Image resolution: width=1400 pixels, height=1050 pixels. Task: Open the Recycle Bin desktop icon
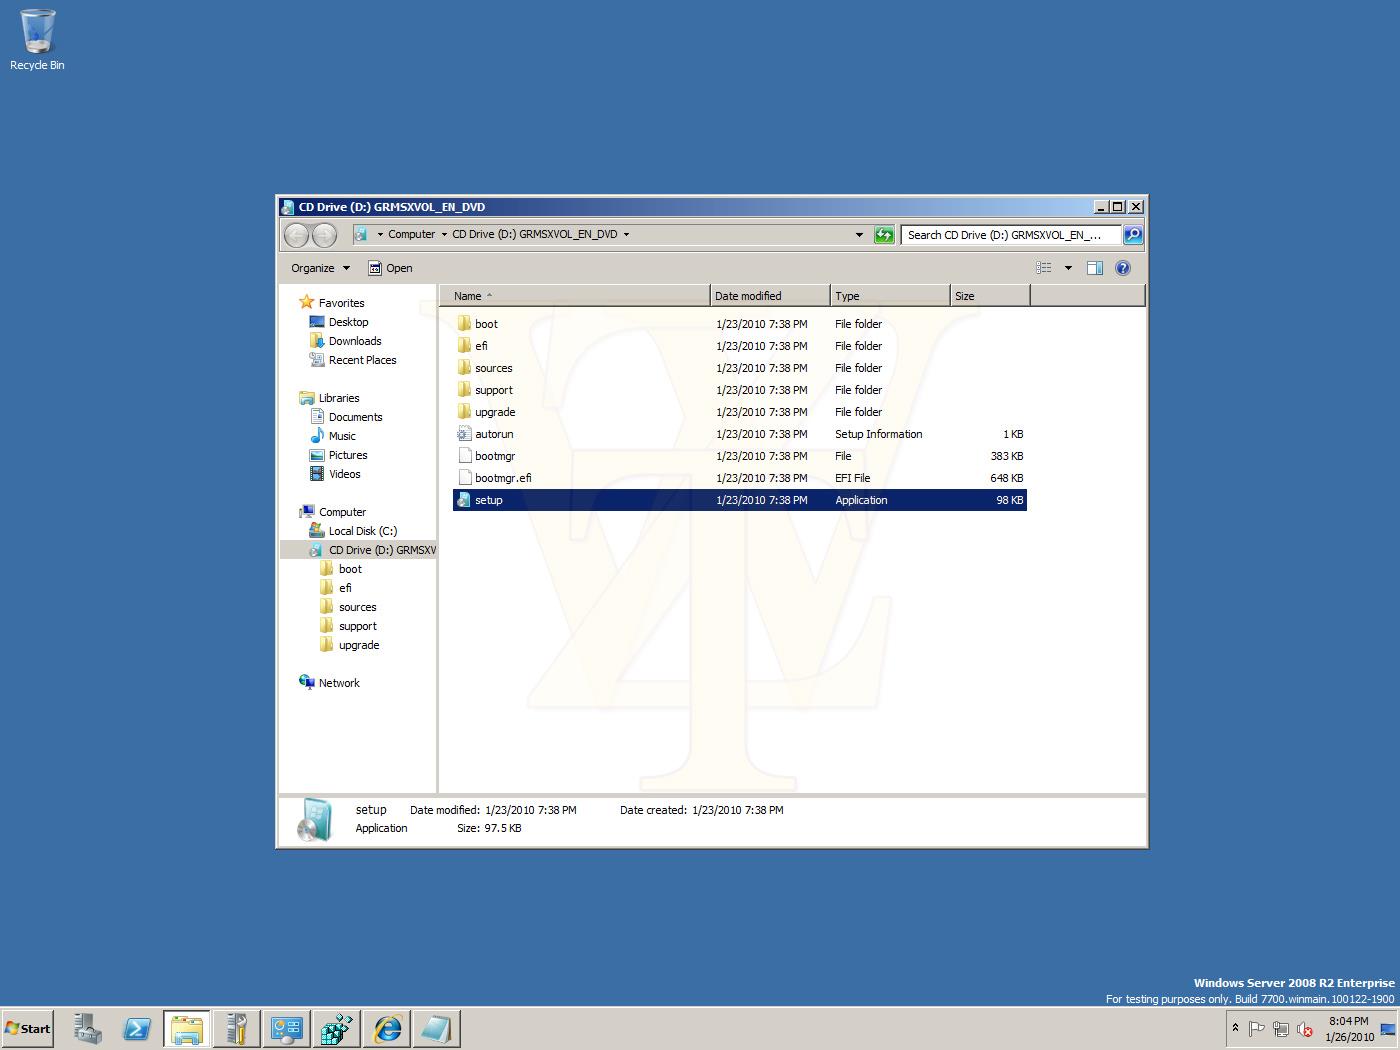[37, 40]
